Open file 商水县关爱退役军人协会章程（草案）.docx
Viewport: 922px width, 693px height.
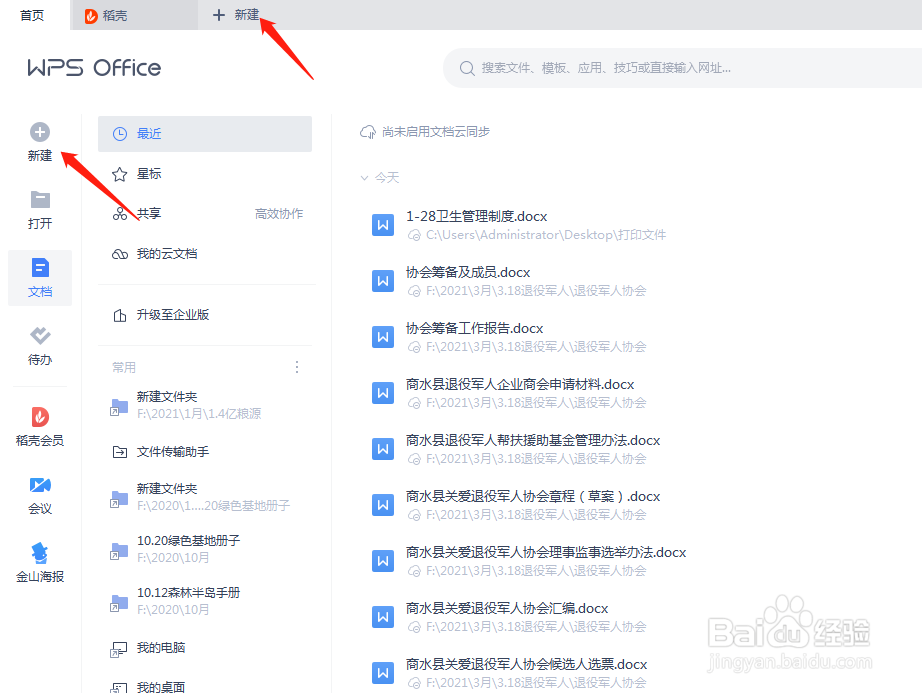pos(533,497)
